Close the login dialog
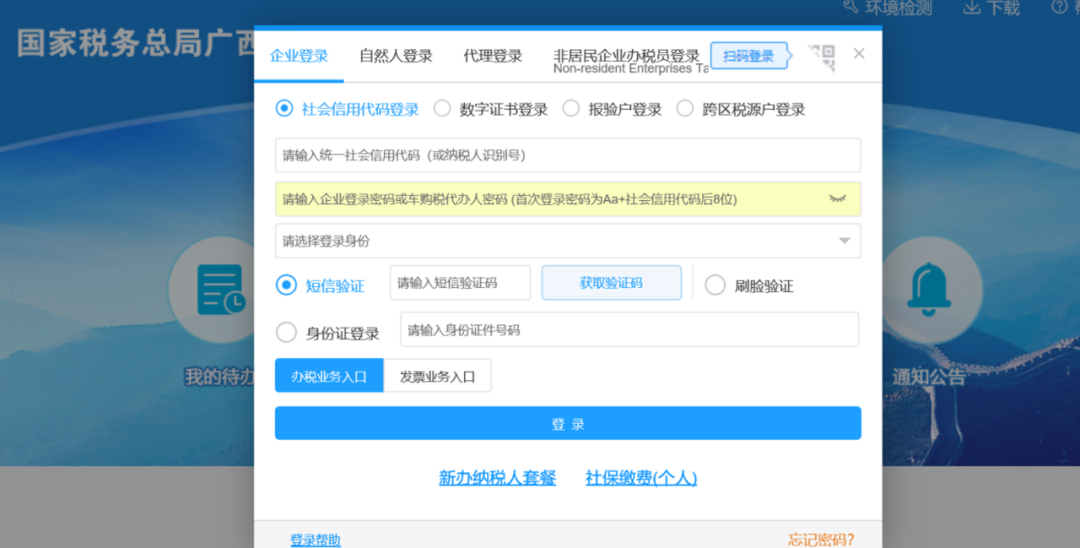 858,54
